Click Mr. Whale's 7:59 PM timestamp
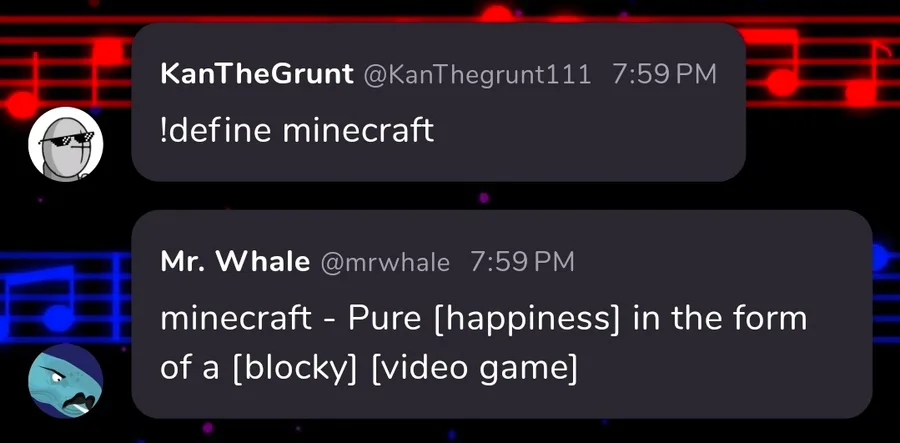 pos(522,262)
